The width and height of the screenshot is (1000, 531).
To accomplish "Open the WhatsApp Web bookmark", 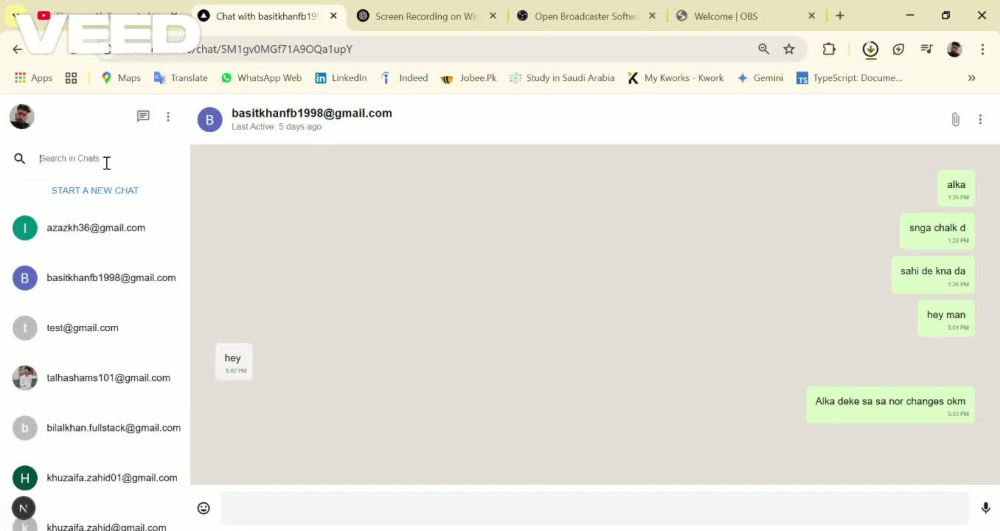I will click(x=261, y=78).
